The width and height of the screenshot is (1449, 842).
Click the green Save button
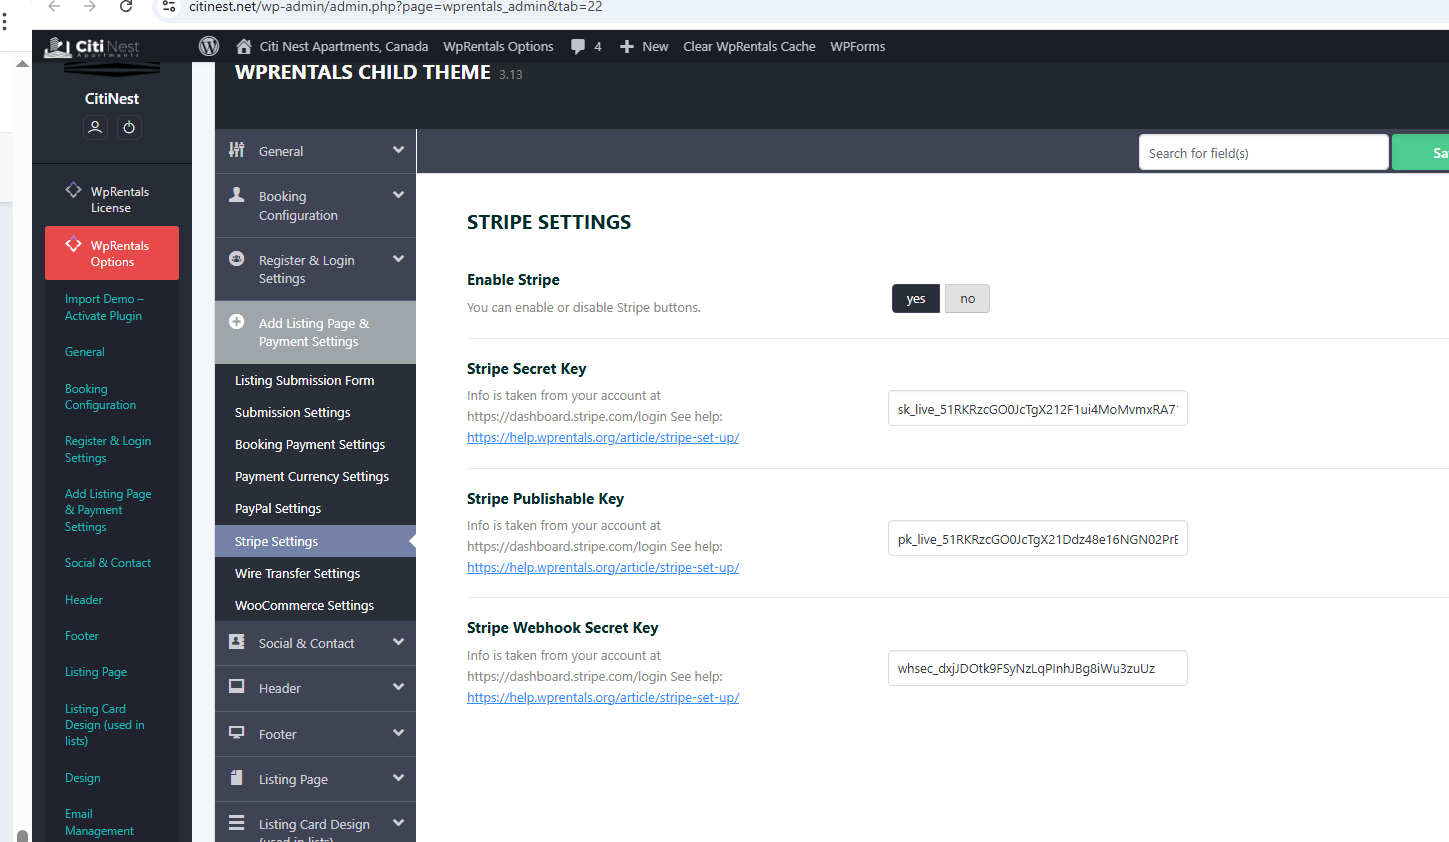[x=1421, y=152]
